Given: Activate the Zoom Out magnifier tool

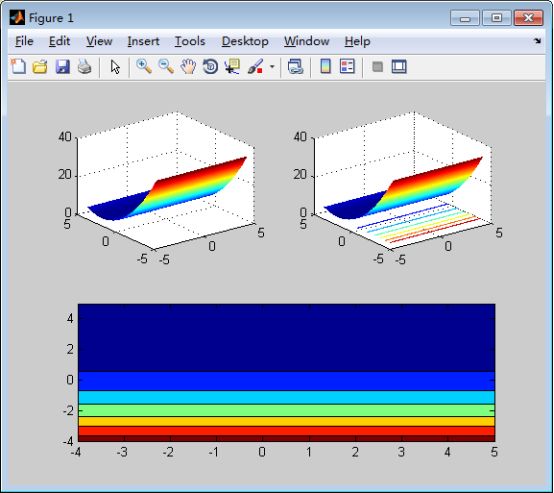Looking at the screenshot, I should click(166, 66).
